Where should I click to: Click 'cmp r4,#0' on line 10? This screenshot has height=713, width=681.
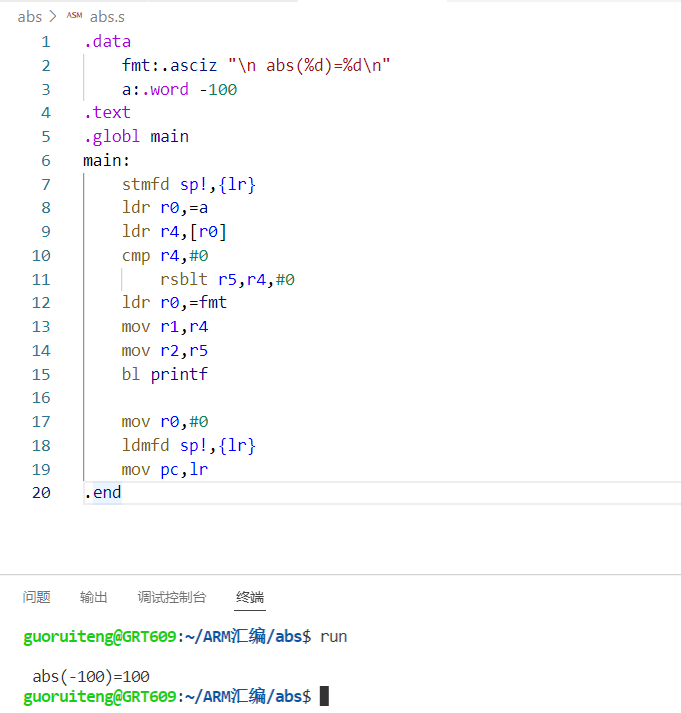click(165, 256)
